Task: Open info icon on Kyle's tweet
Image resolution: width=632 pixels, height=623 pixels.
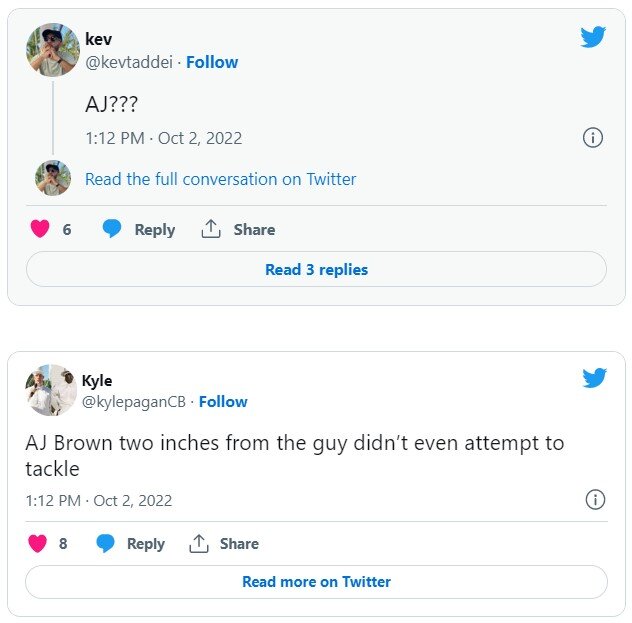Action: [595, 499]
